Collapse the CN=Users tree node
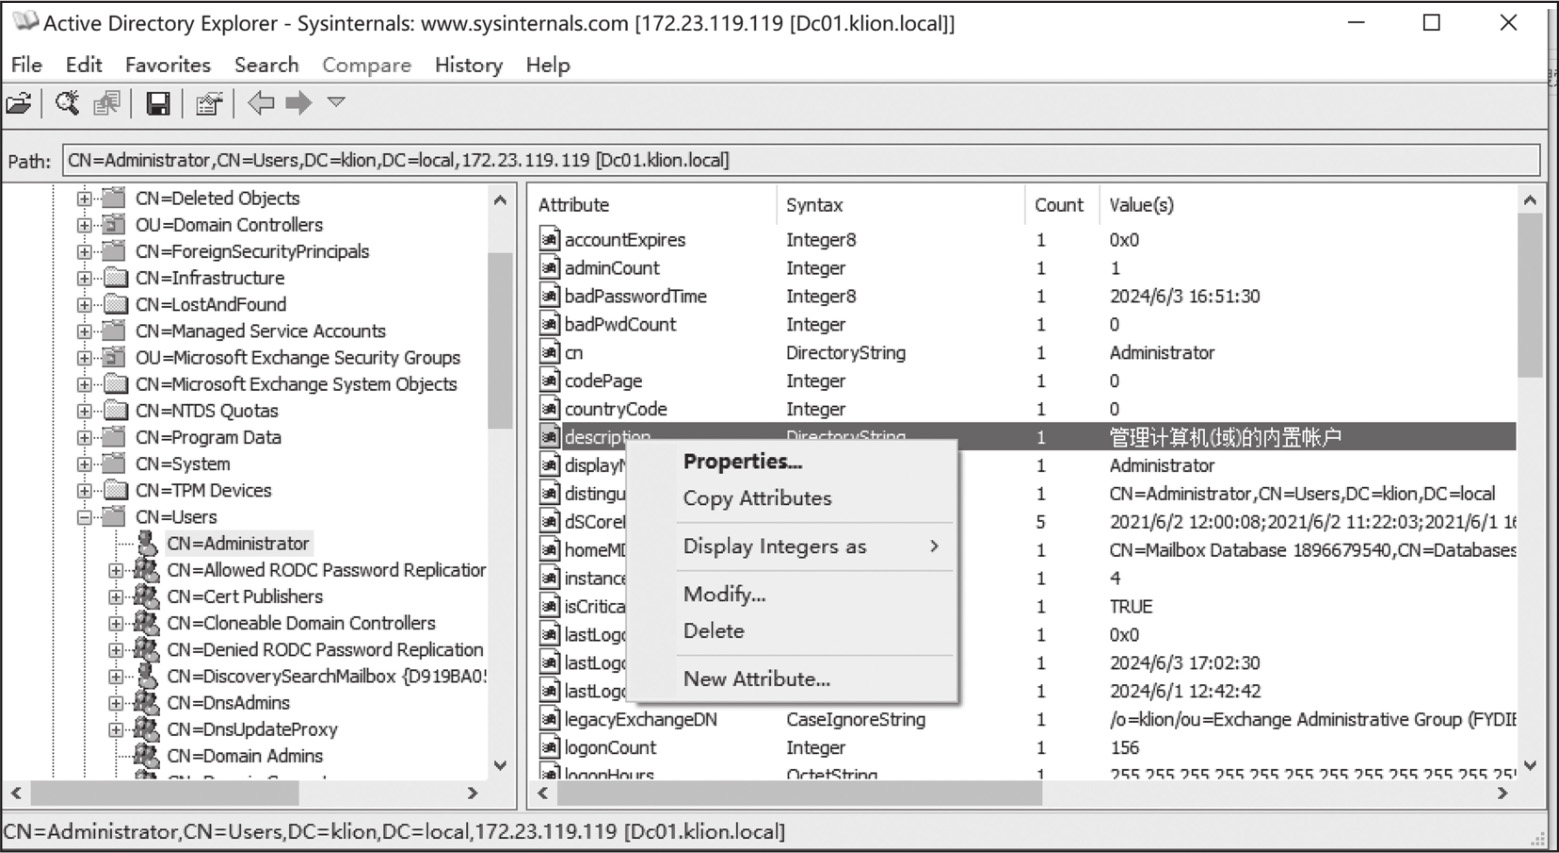The height and width of the screenshot is (853, 1559). pyautogui.click(x=85, y=517)
